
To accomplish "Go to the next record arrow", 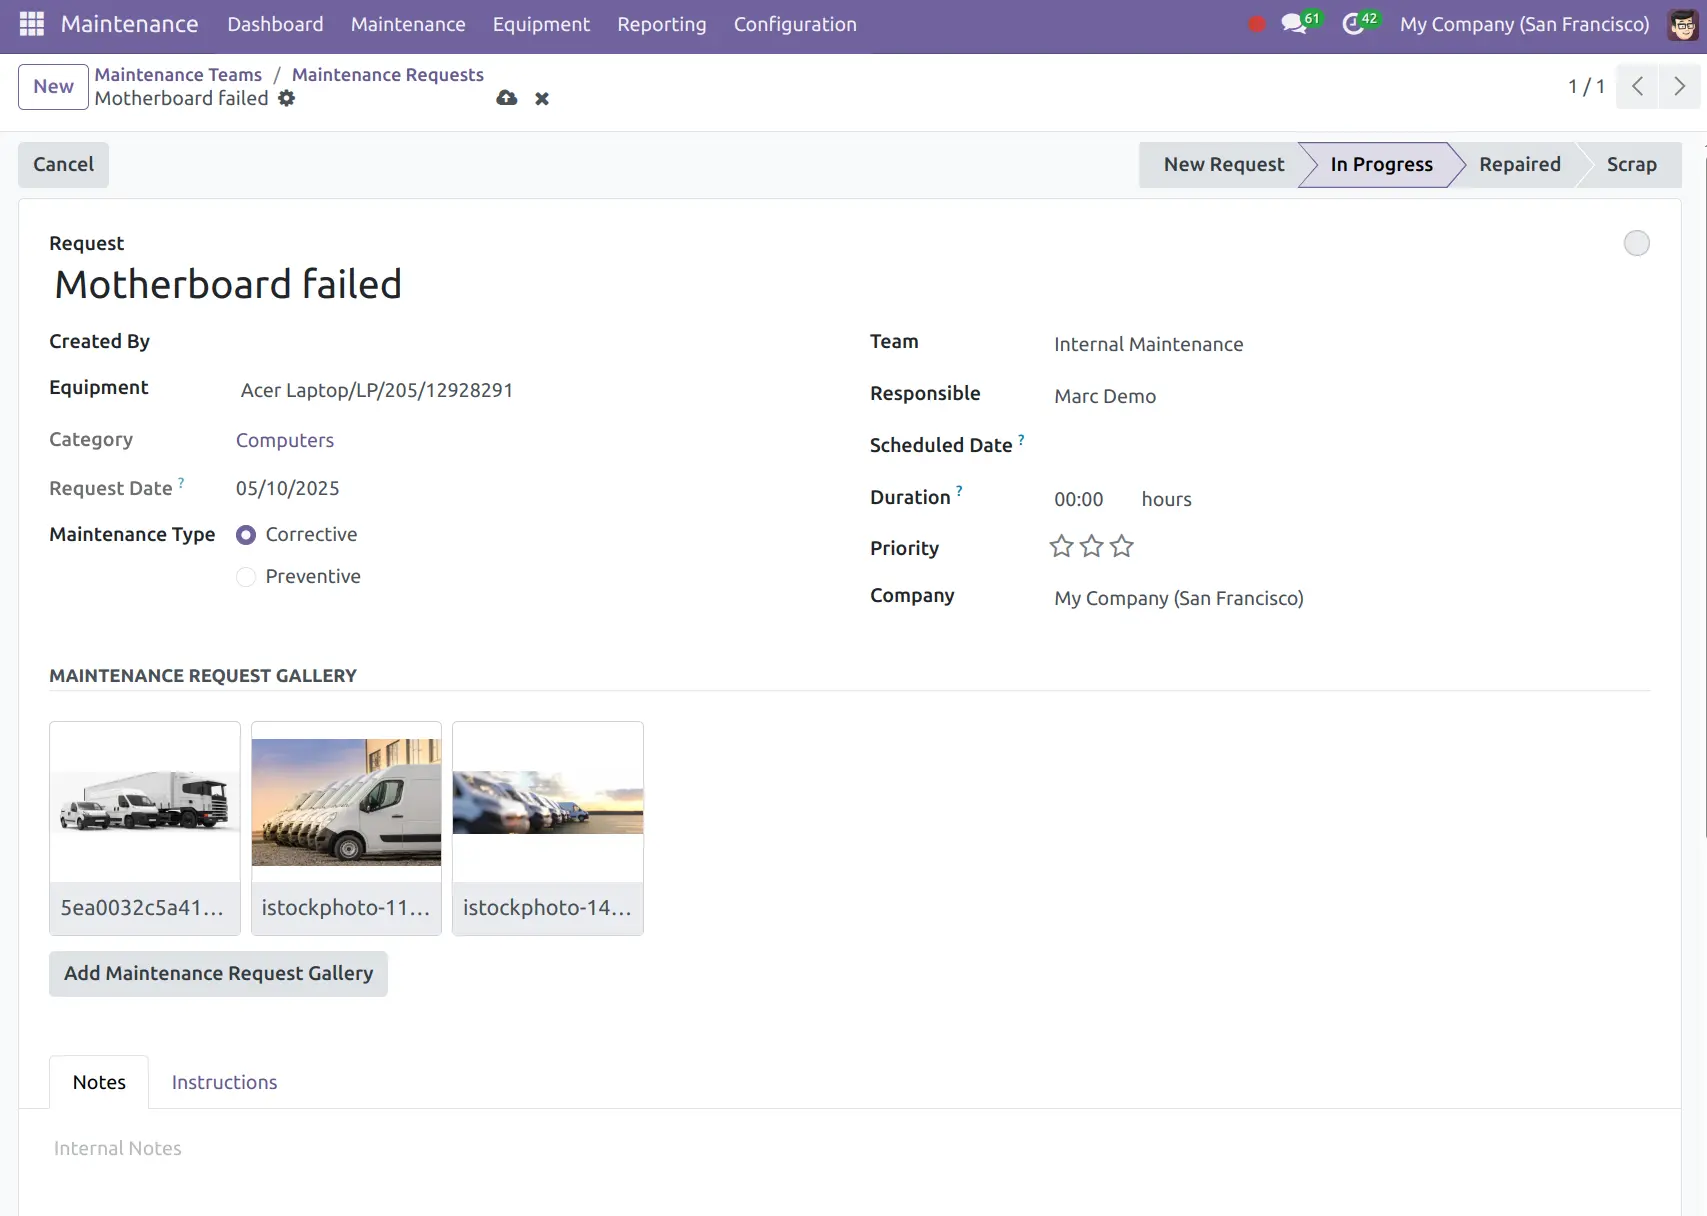I will 1679,86.
